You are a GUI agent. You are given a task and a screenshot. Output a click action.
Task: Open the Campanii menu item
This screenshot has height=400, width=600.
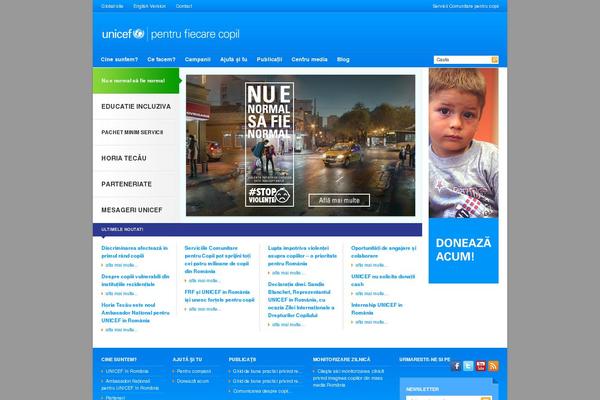click(x=197, y=59)
